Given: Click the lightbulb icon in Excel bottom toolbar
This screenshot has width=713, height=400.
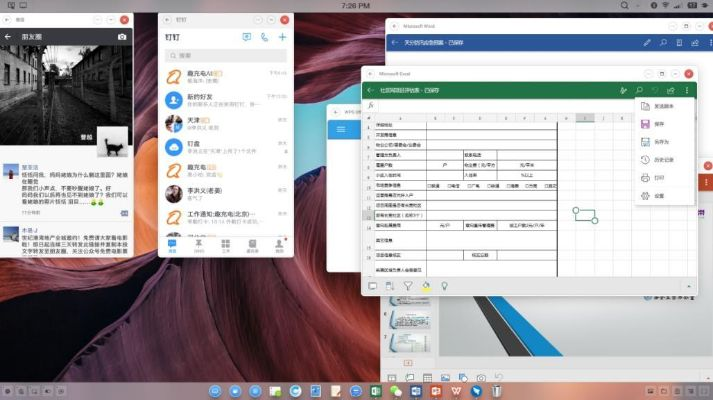Looking at the screenshot, I should pyautogui.click(x=443, y=286).
